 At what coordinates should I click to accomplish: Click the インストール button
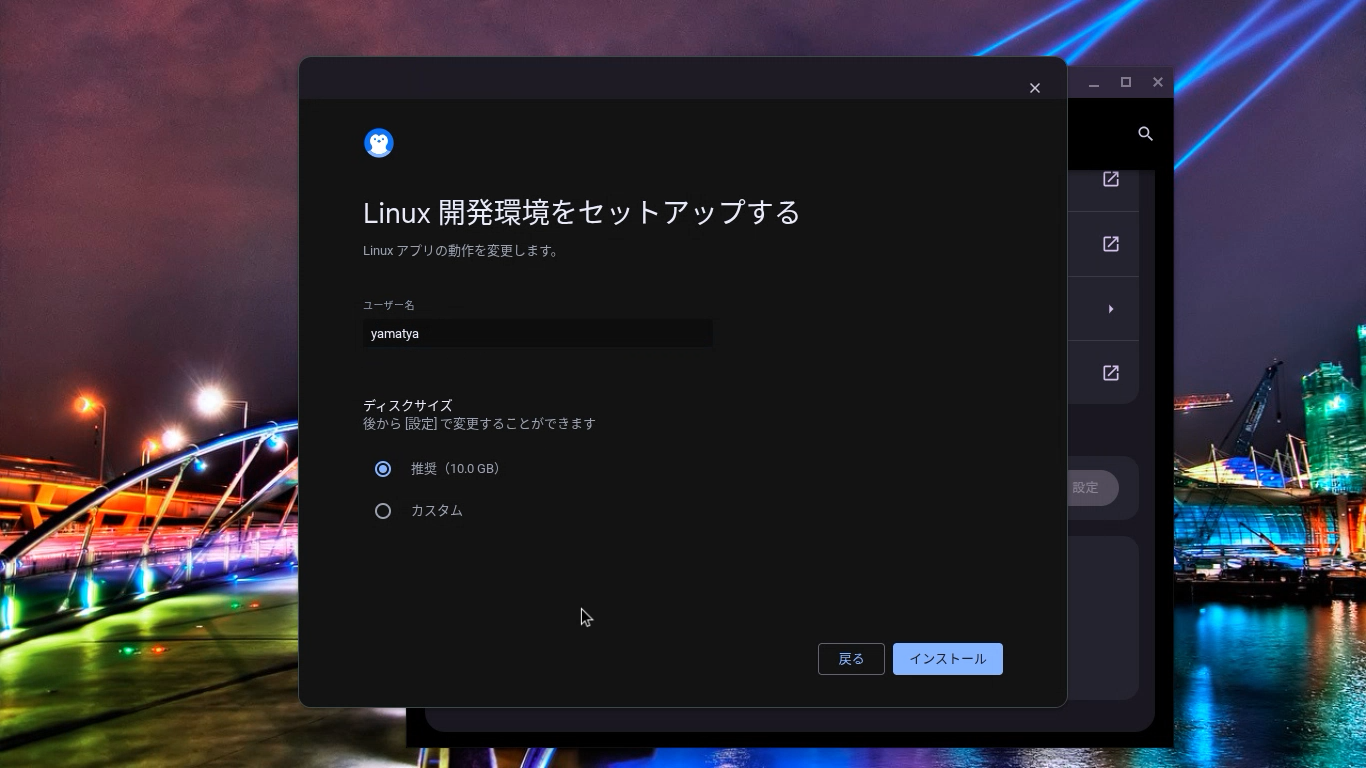pyautogui.click(x=947, y=658)
